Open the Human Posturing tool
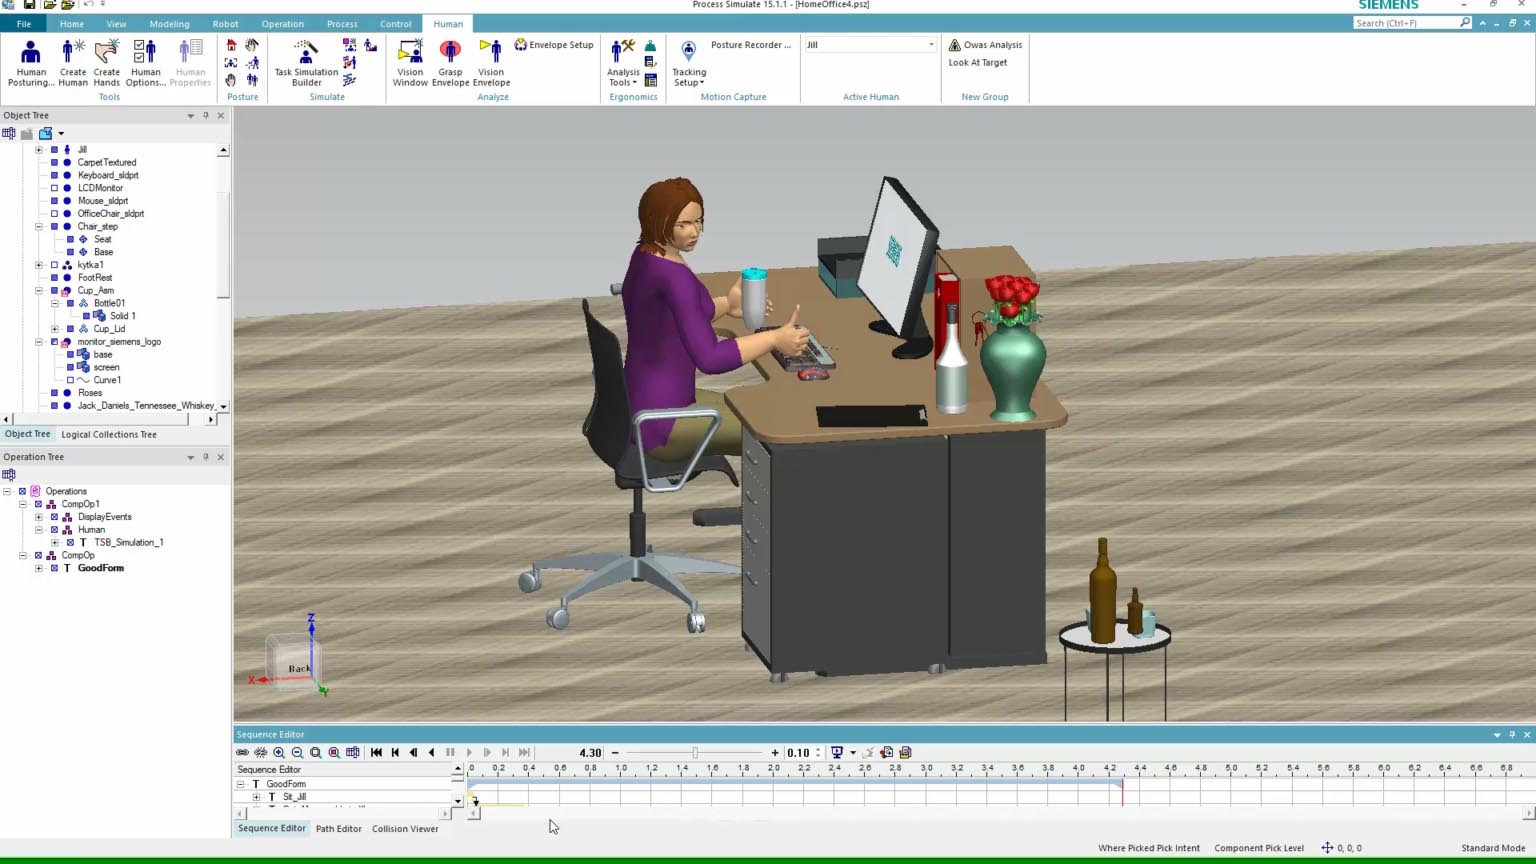Image resolution: width=1536 pixels, height=864 pixels. point(30,61)
